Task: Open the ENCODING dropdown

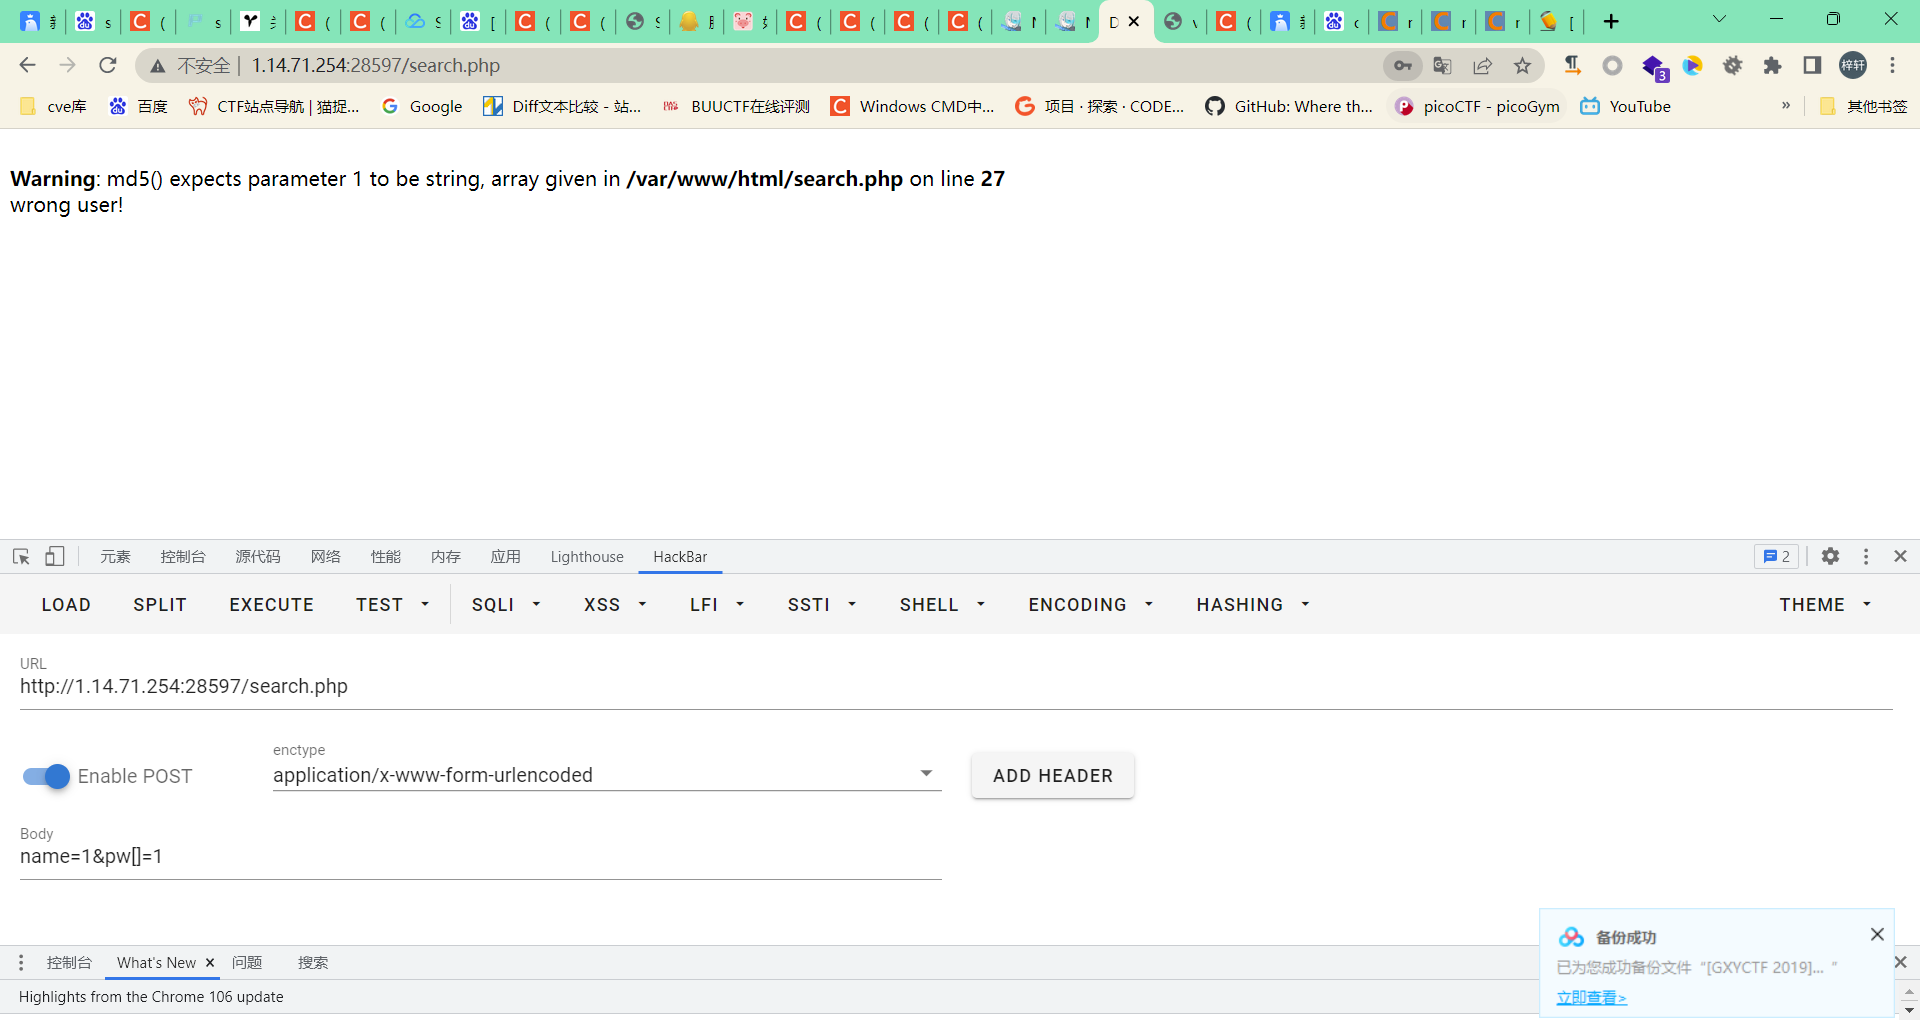Action: coord(1090,605)
